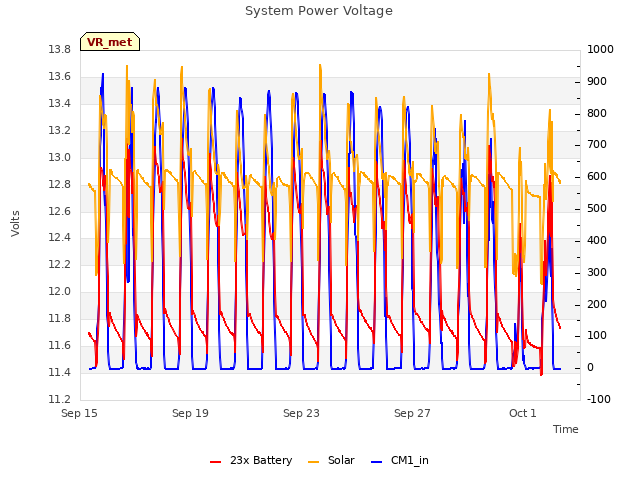
Task: Click the 700 right axis tick label
Action: coord(597,145)
